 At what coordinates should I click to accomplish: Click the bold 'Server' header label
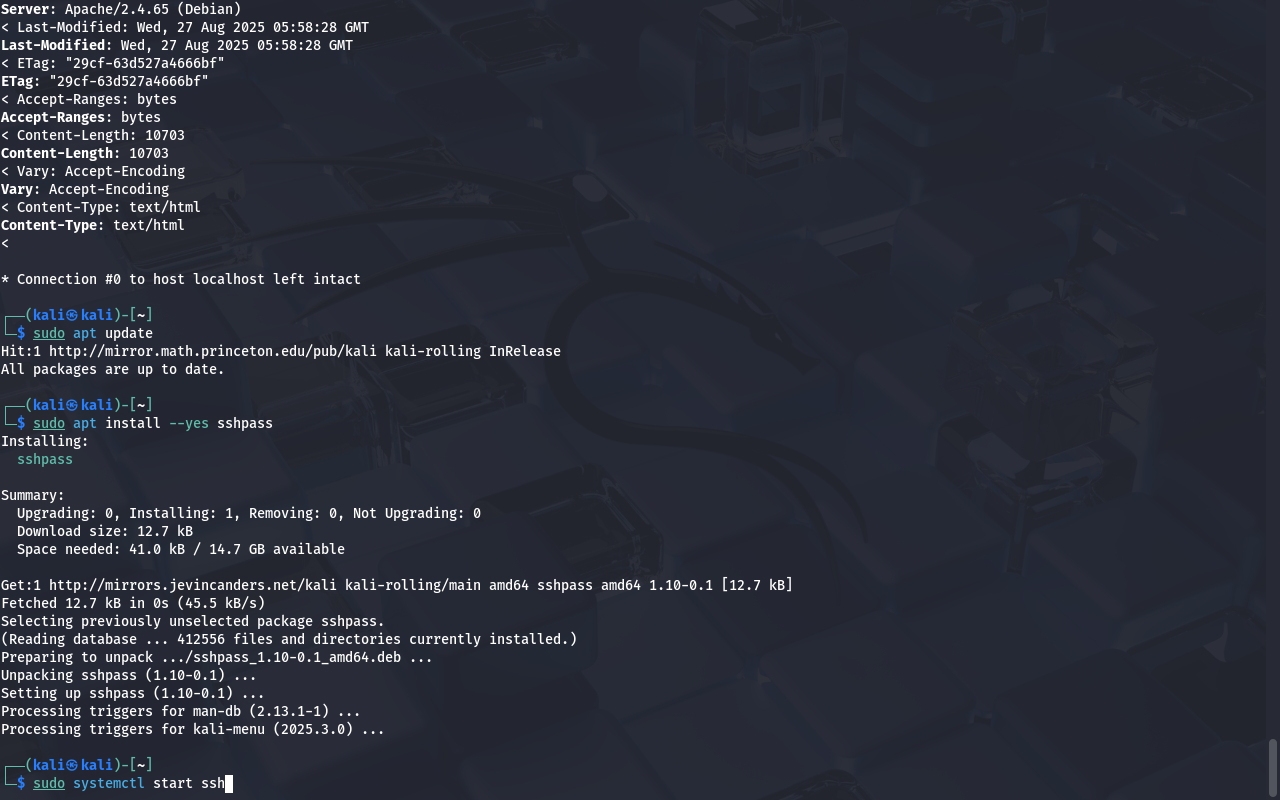(25, 9)
